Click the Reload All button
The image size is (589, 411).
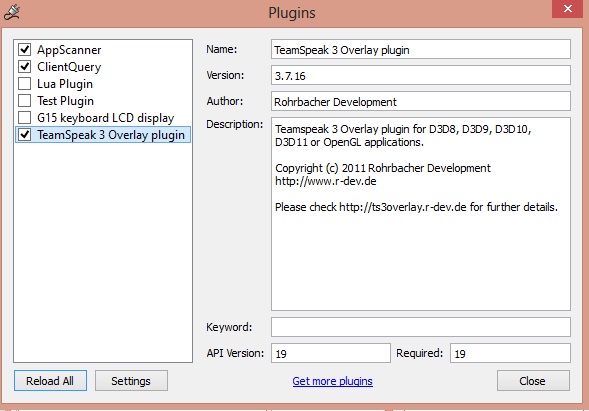(50, 381)
